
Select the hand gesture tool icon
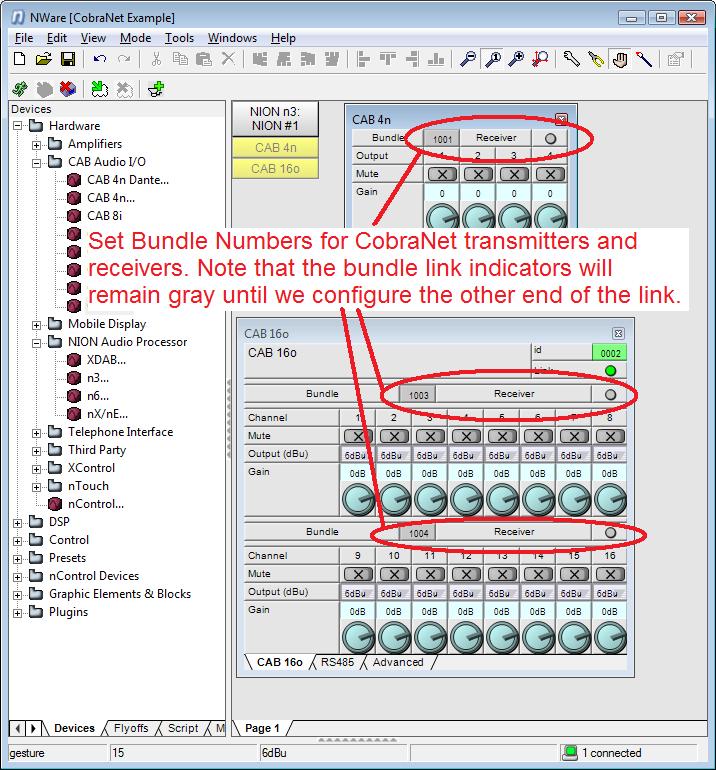click(620, 59)
